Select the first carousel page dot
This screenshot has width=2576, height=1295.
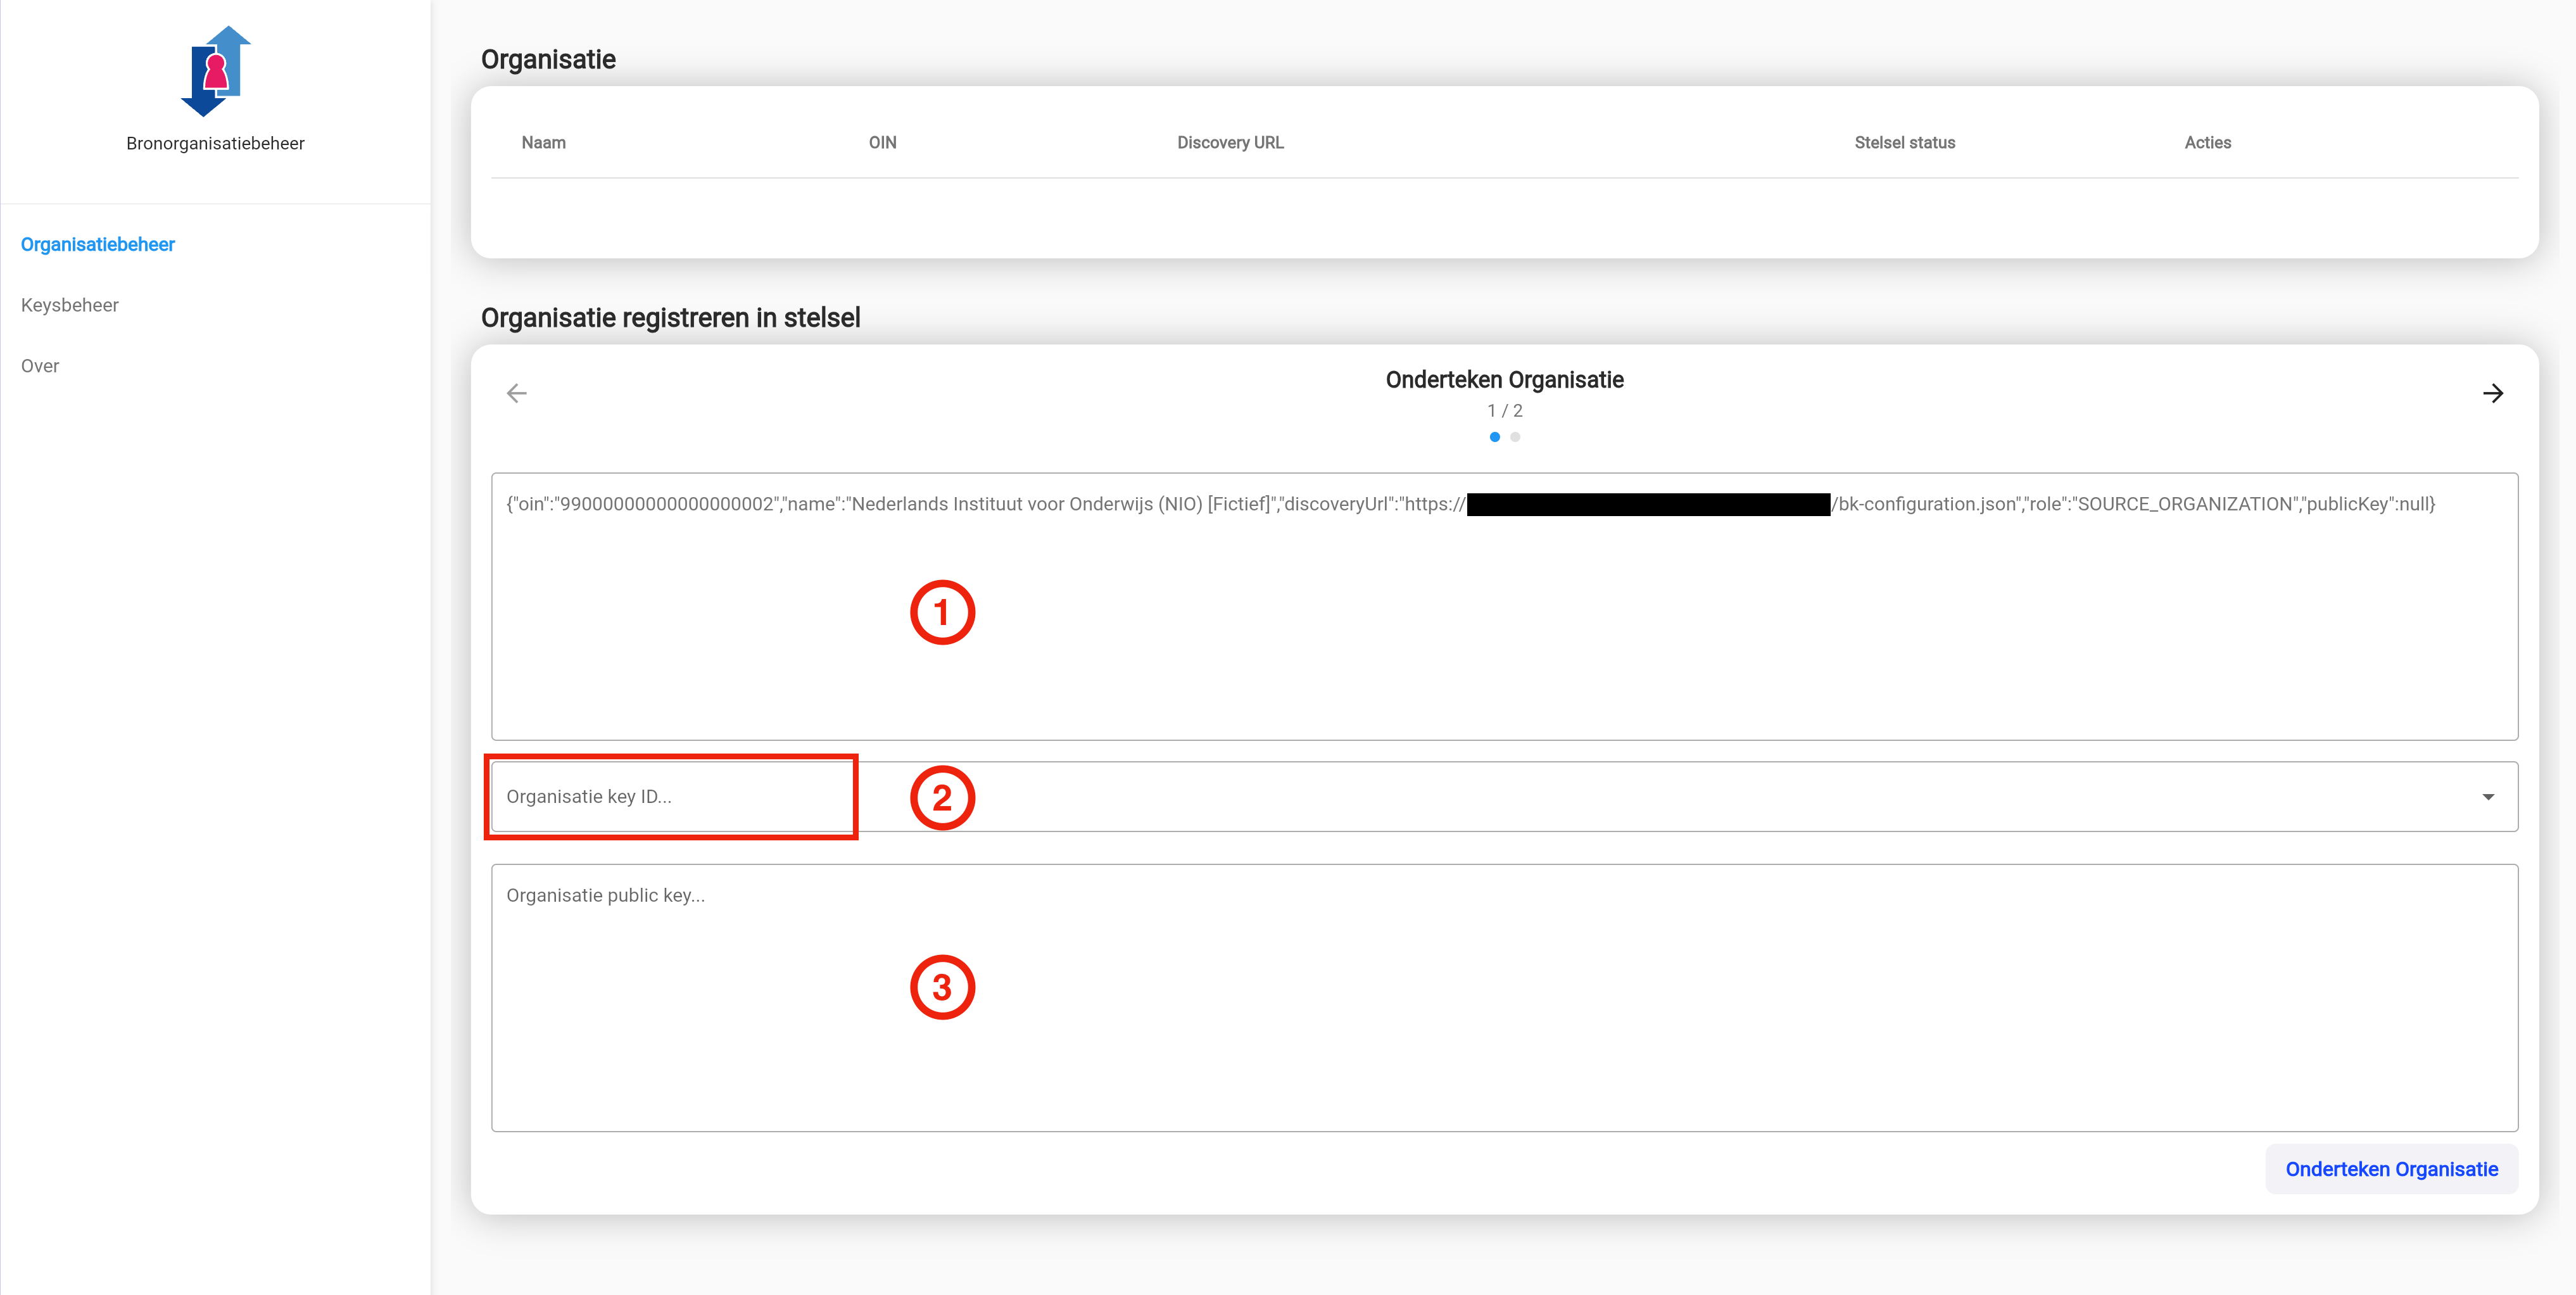(1494, 437)
